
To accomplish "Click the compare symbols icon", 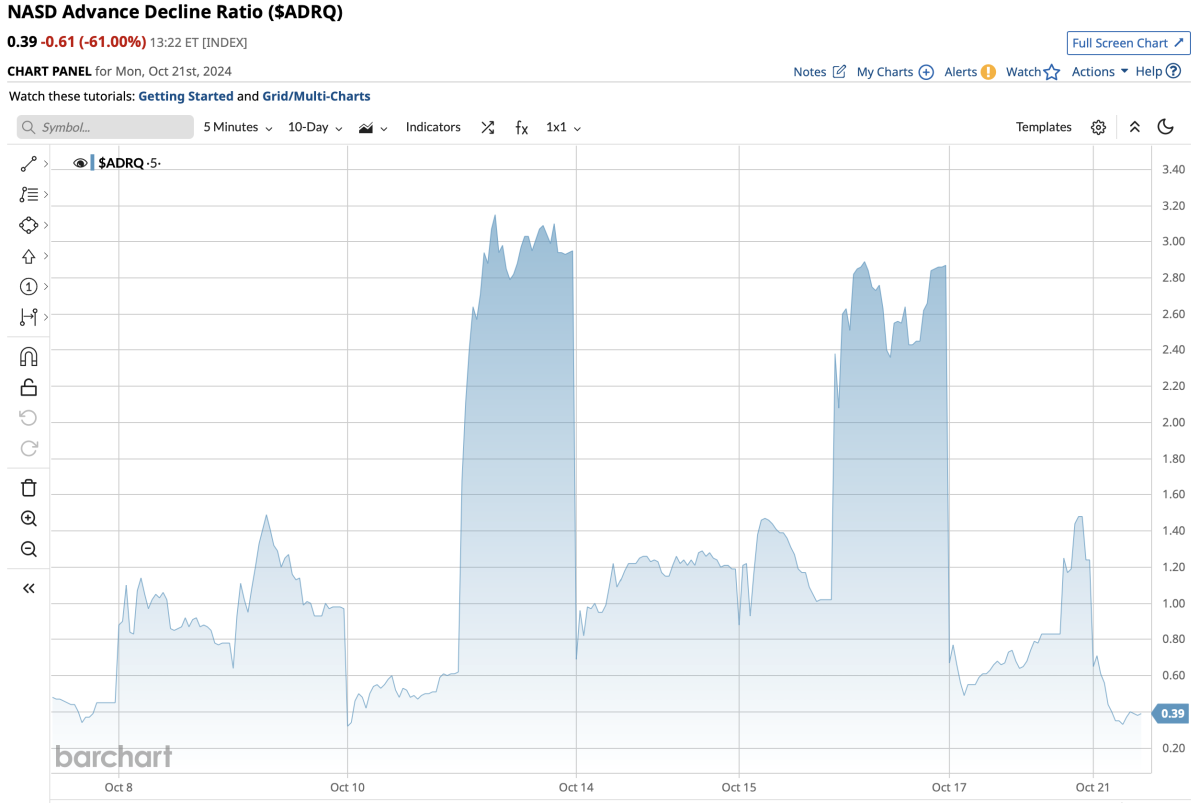I will tap(487, 127).
